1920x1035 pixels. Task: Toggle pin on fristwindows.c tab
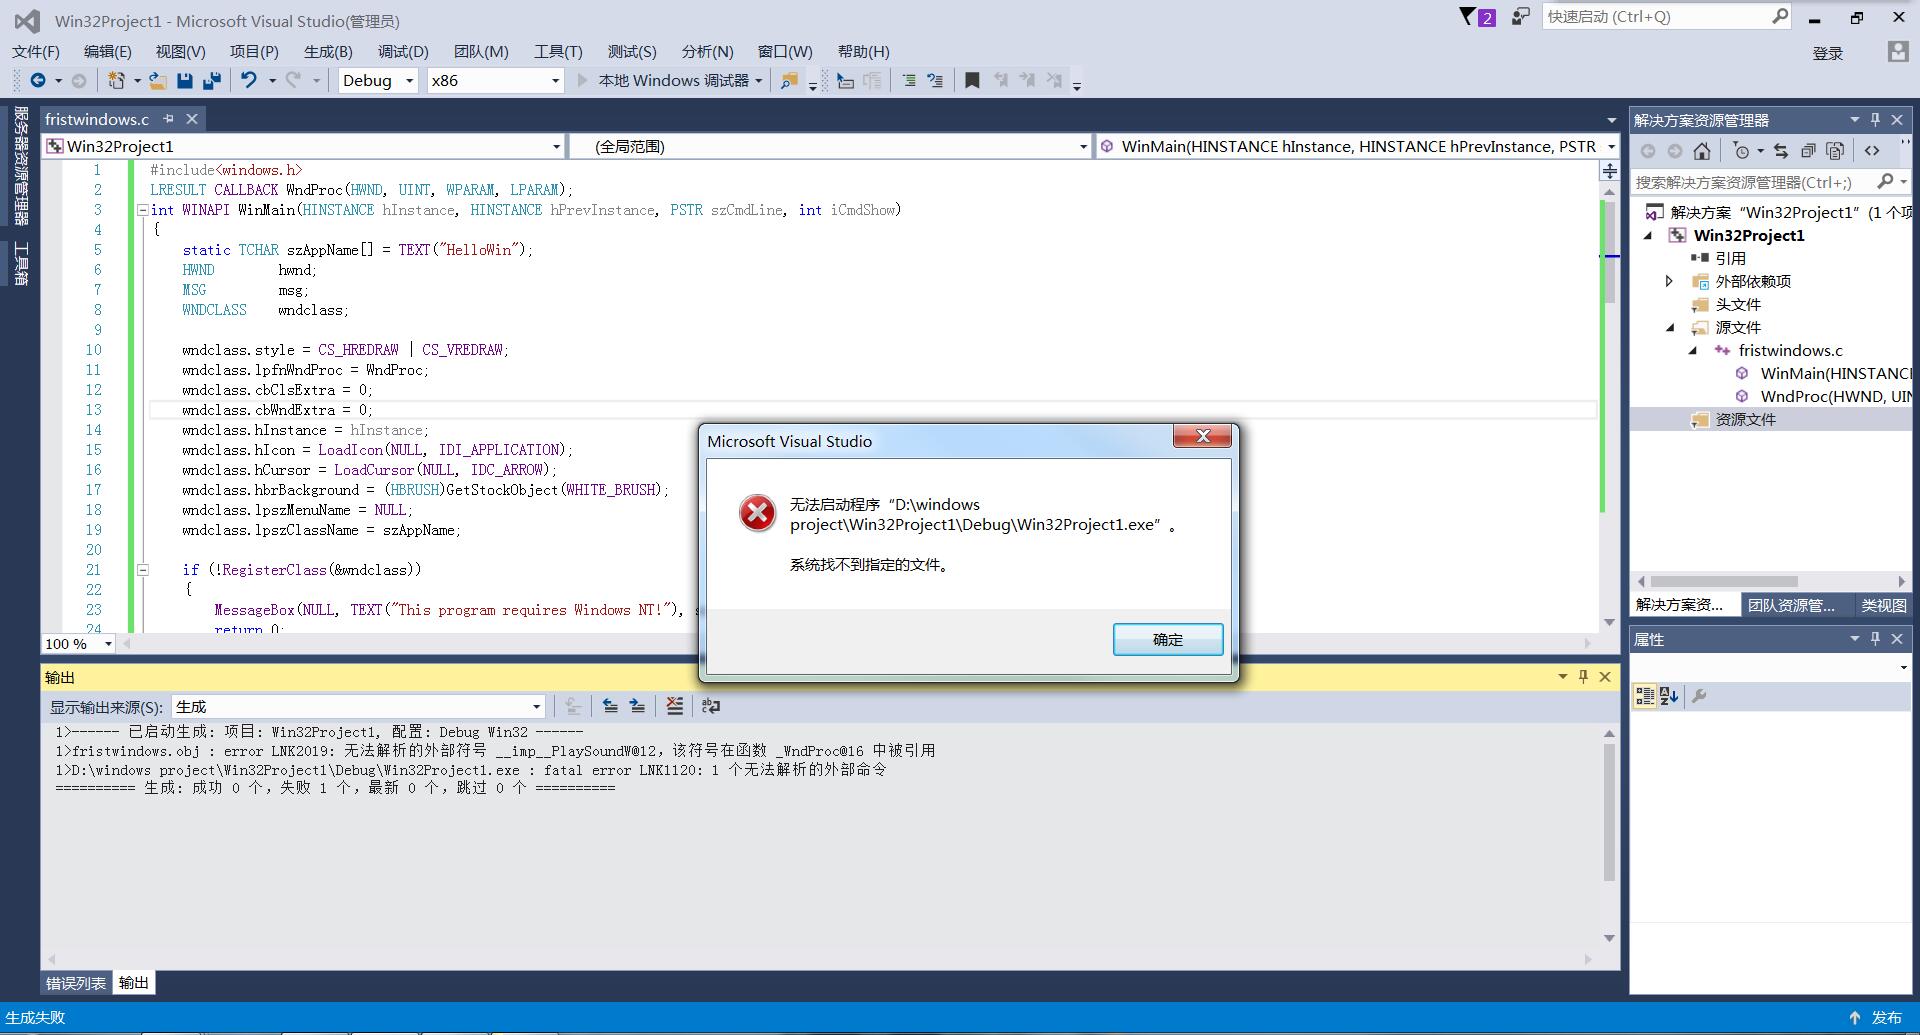pyautogui.click(x=168, y=119)
